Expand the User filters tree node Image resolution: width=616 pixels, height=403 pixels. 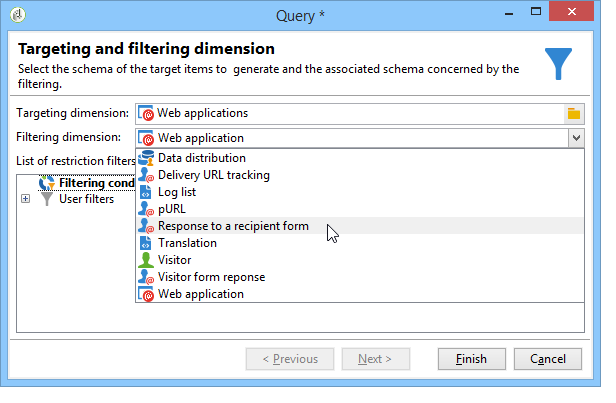(x=25, y=199)
